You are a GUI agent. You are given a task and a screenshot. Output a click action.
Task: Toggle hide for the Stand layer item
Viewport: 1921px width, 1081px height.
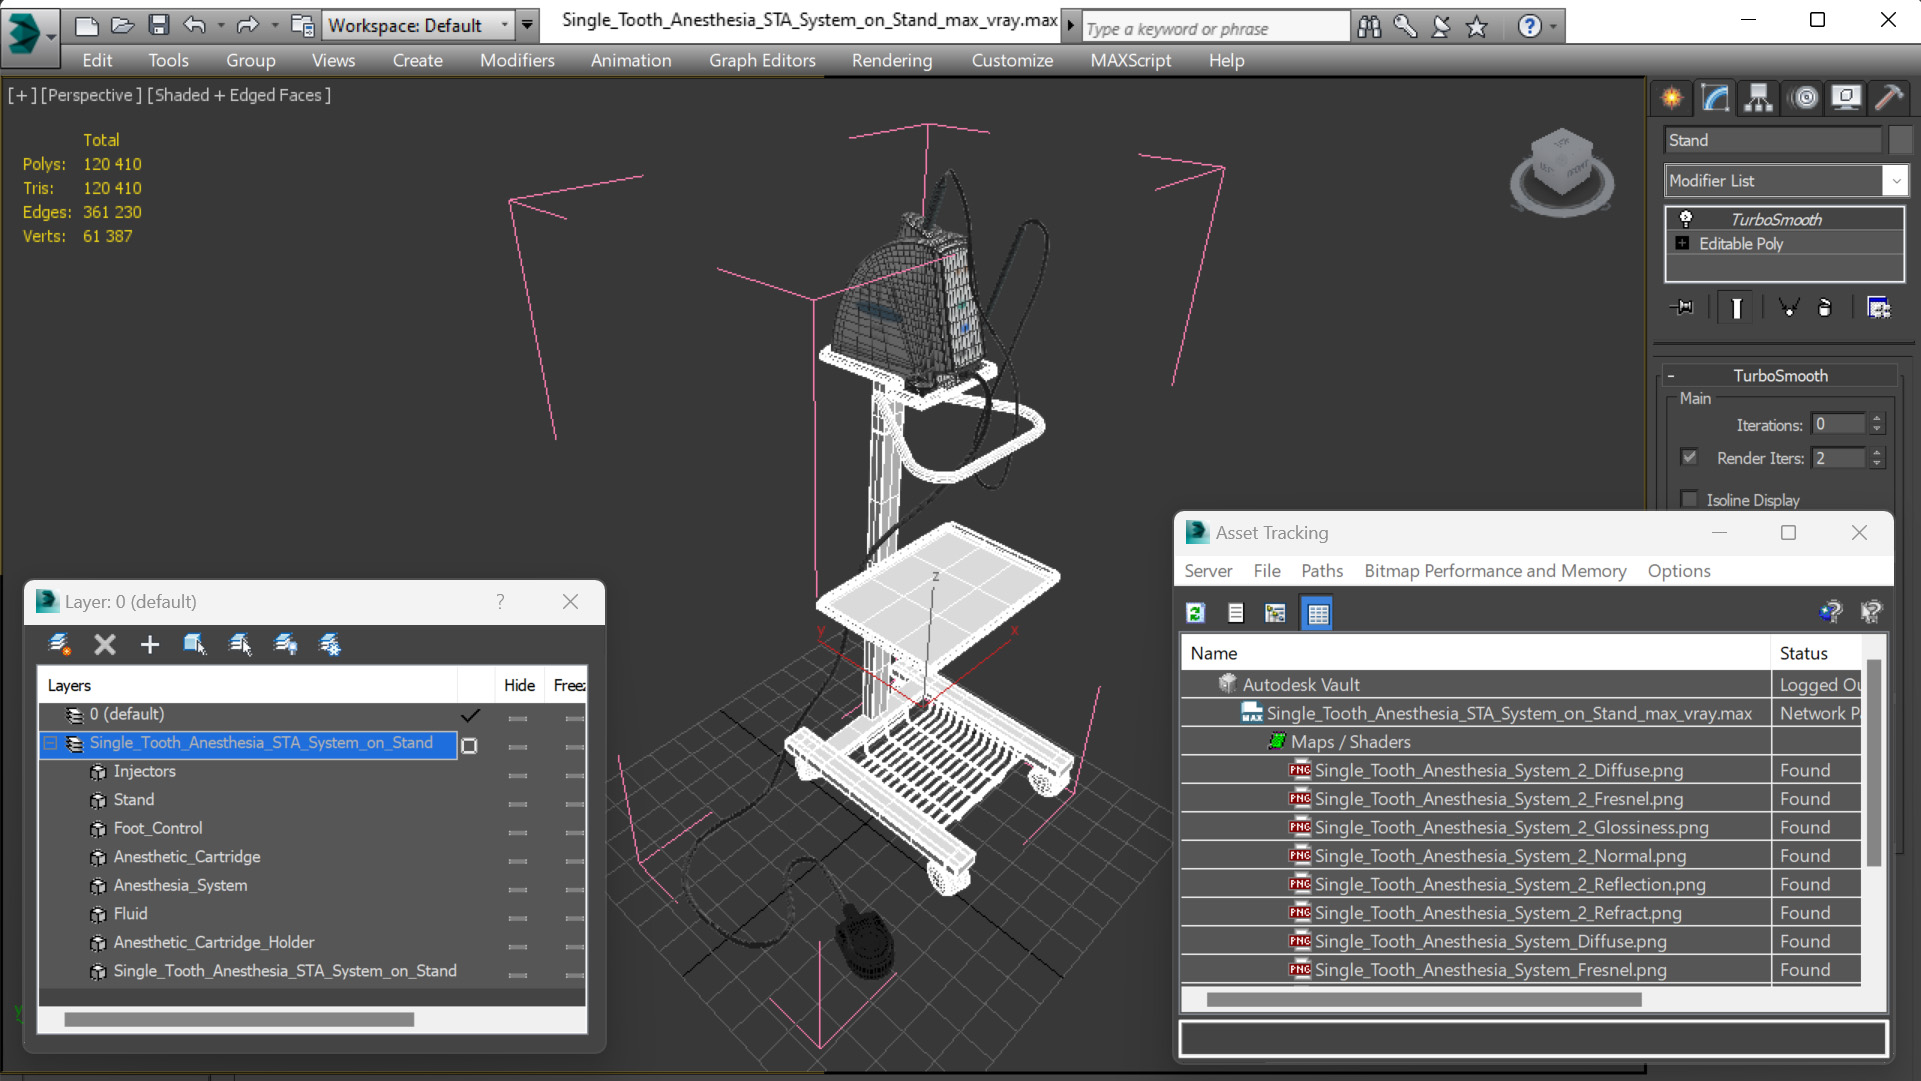(x=517, y=801)
